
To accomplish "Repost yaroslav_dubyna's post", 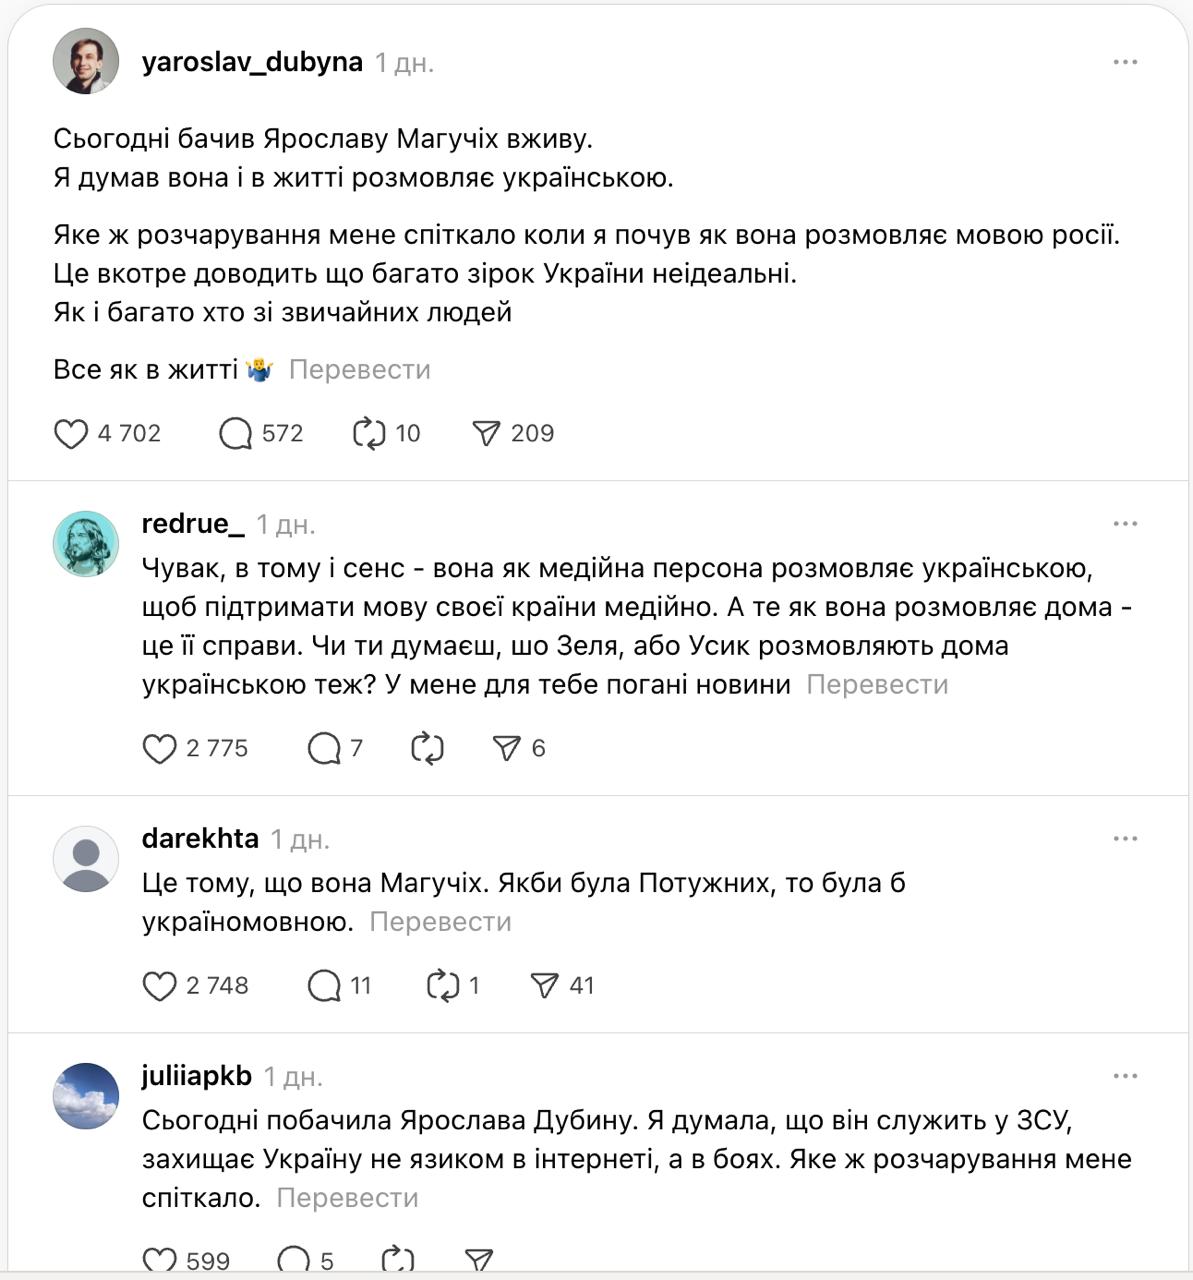I will pyautogui.click(x=369, y=434).
